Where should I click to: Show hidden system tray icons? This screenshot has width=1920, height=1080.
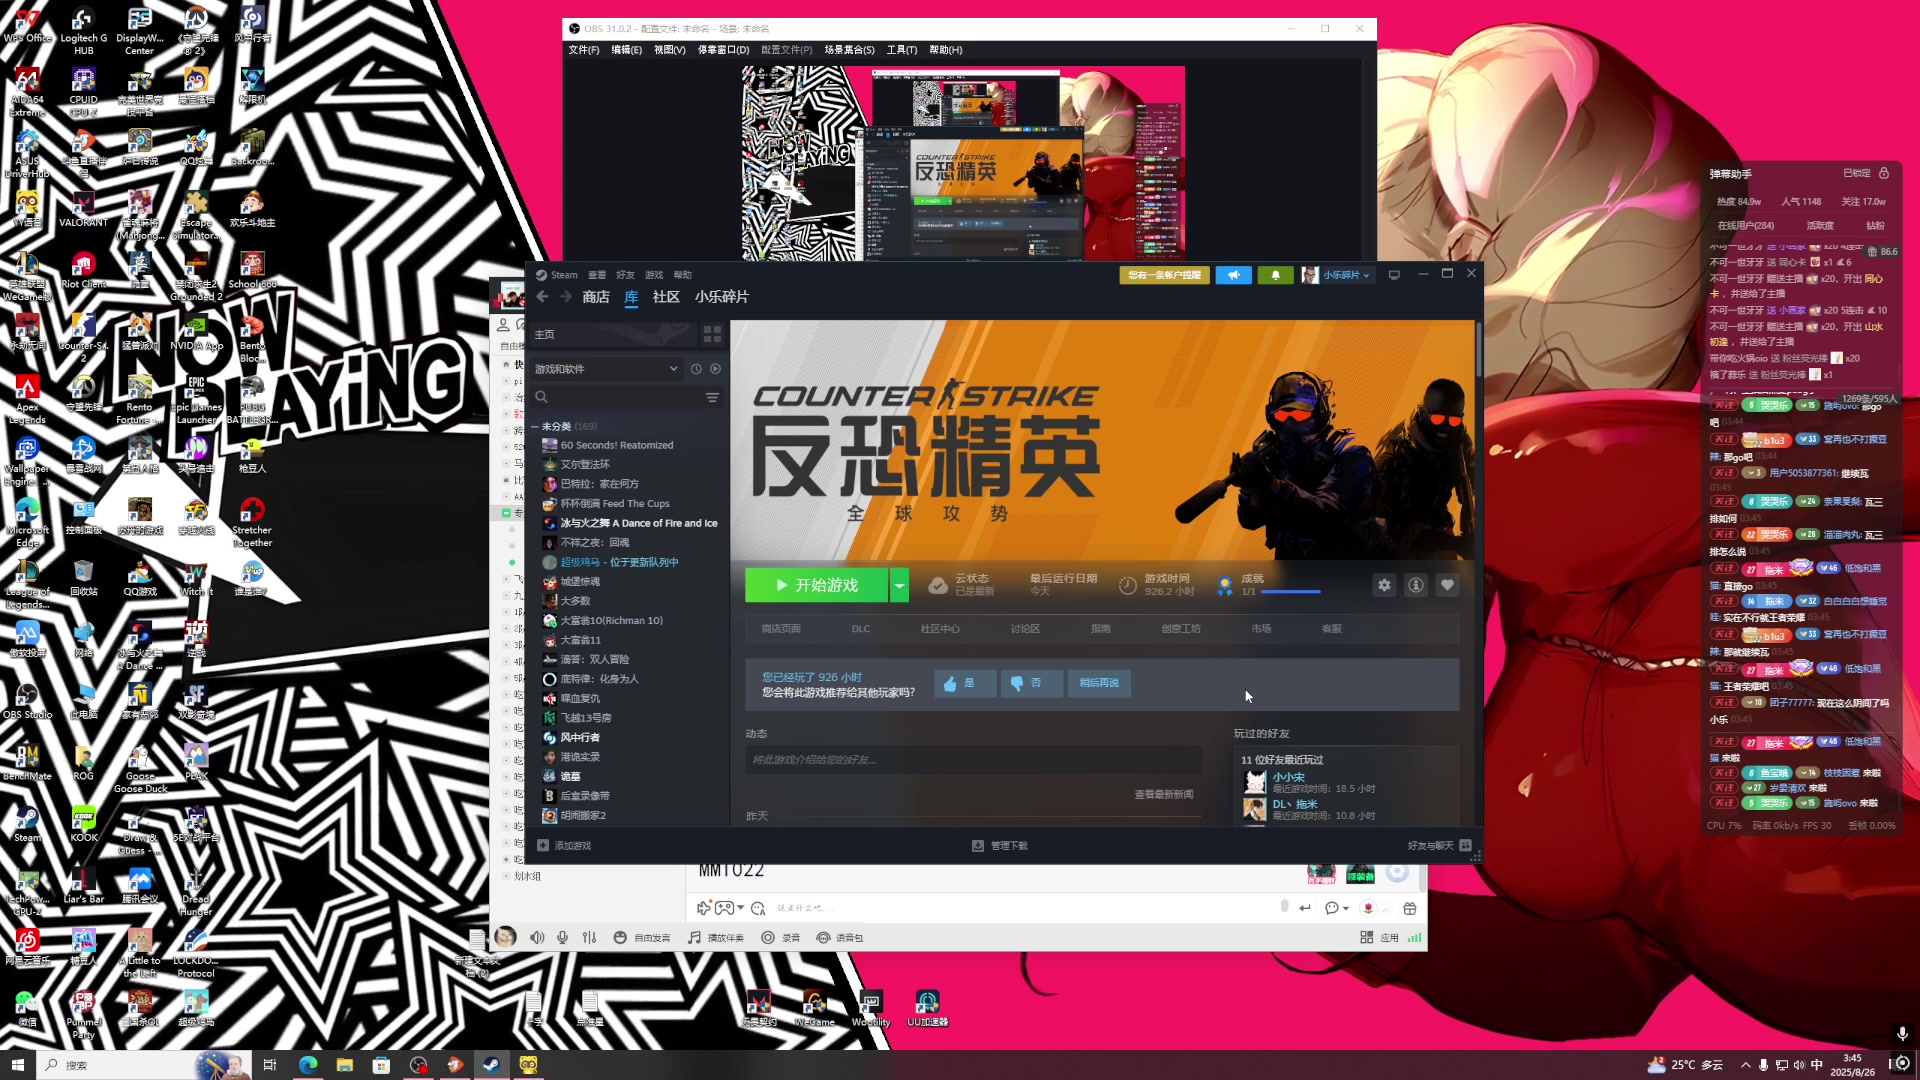[x=1746, y=1065]
